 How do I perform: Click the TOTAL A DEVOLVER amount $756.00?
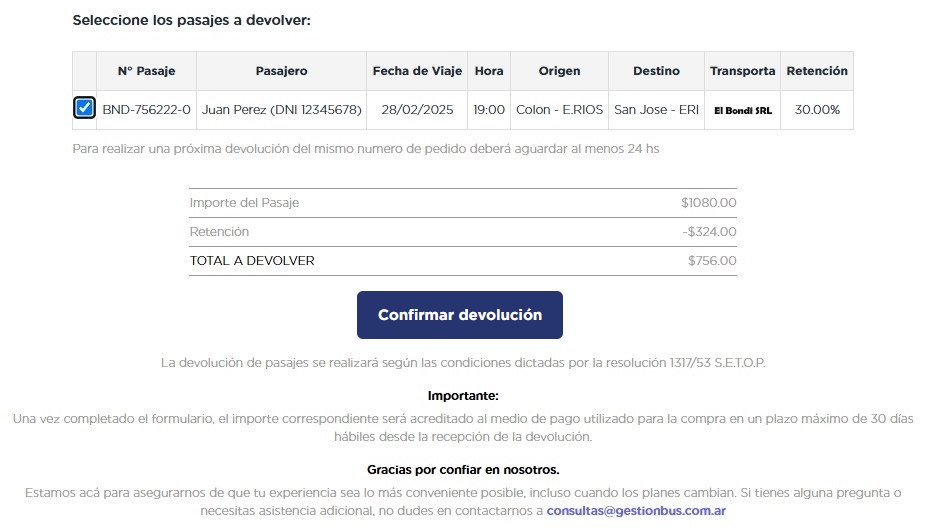(x=711, y=261)
